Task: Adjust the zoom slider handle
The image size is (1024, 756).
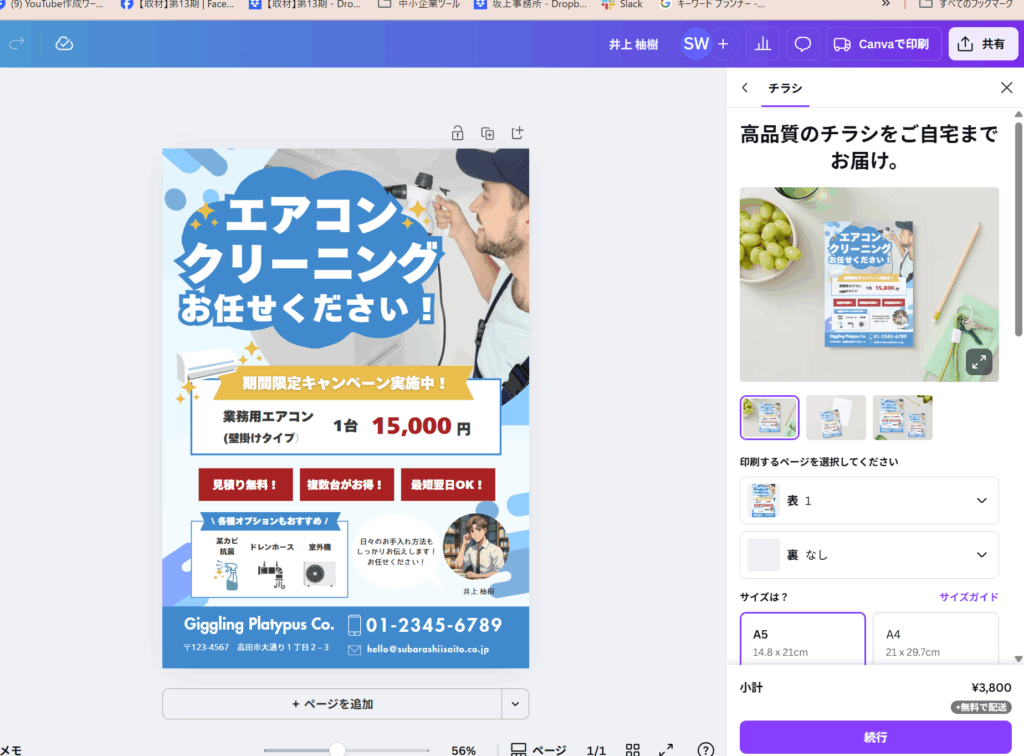Action: 337,750
